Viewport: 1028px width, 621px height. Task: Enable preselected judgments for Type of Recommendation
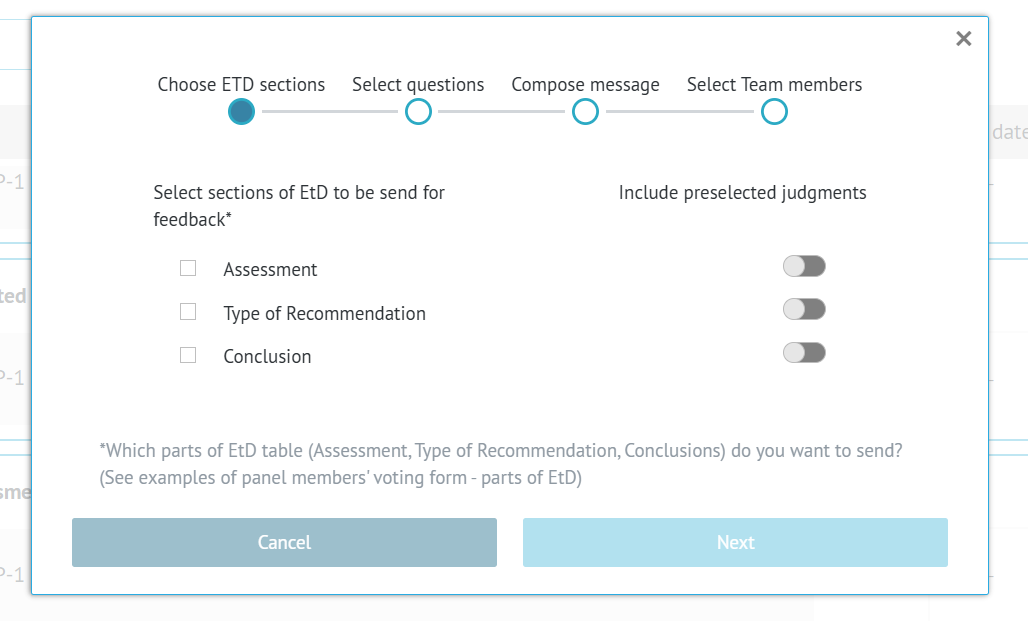click(x=804, y=309)
